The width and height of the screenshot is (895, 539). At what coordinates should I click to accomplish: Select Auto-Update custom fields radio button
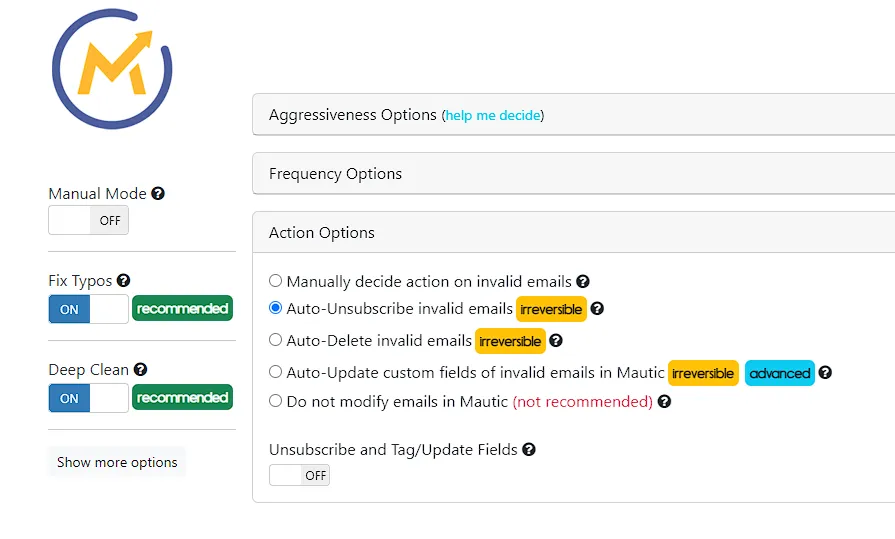[x=276, y=372]
